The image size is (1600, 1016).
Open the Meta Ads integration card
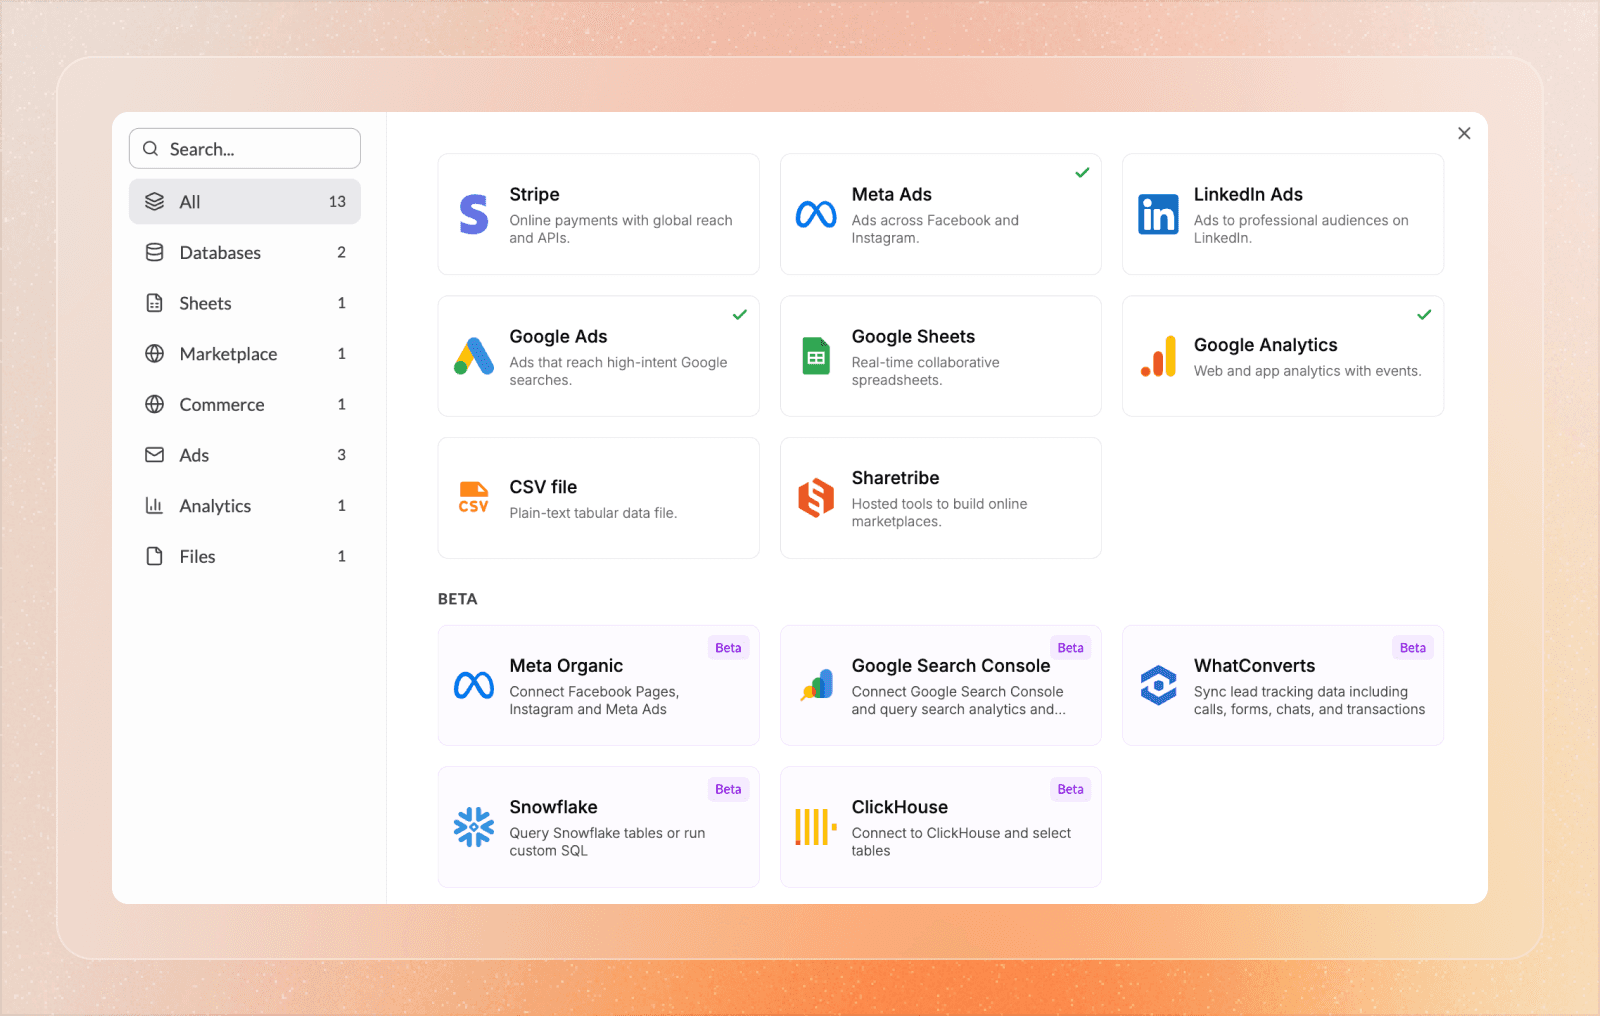click(x=941, y=214)
